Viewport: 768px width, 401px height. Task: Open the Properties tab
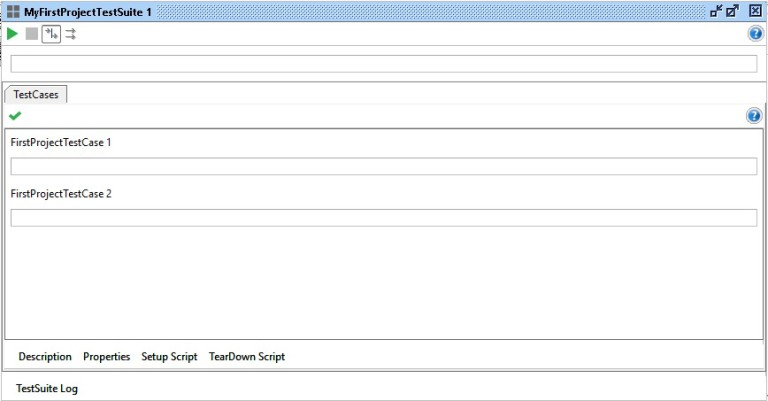pos(106,356)
